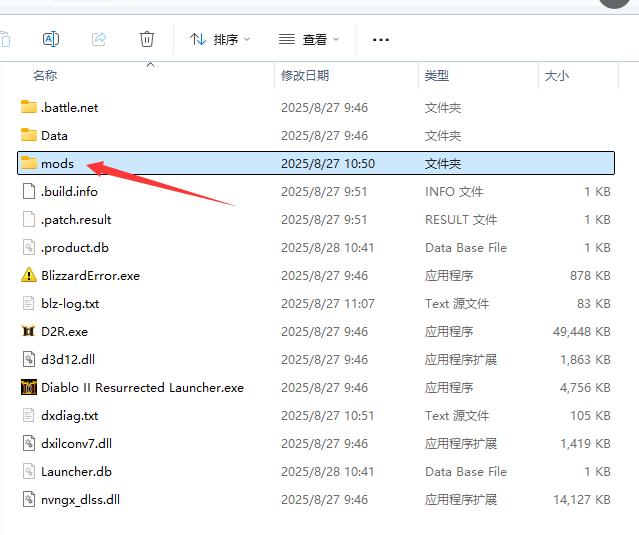Viewport: 639px width, 535px height.
Task: Click the dxilconv7.dll file icon
Action: (x=29, y=443)
